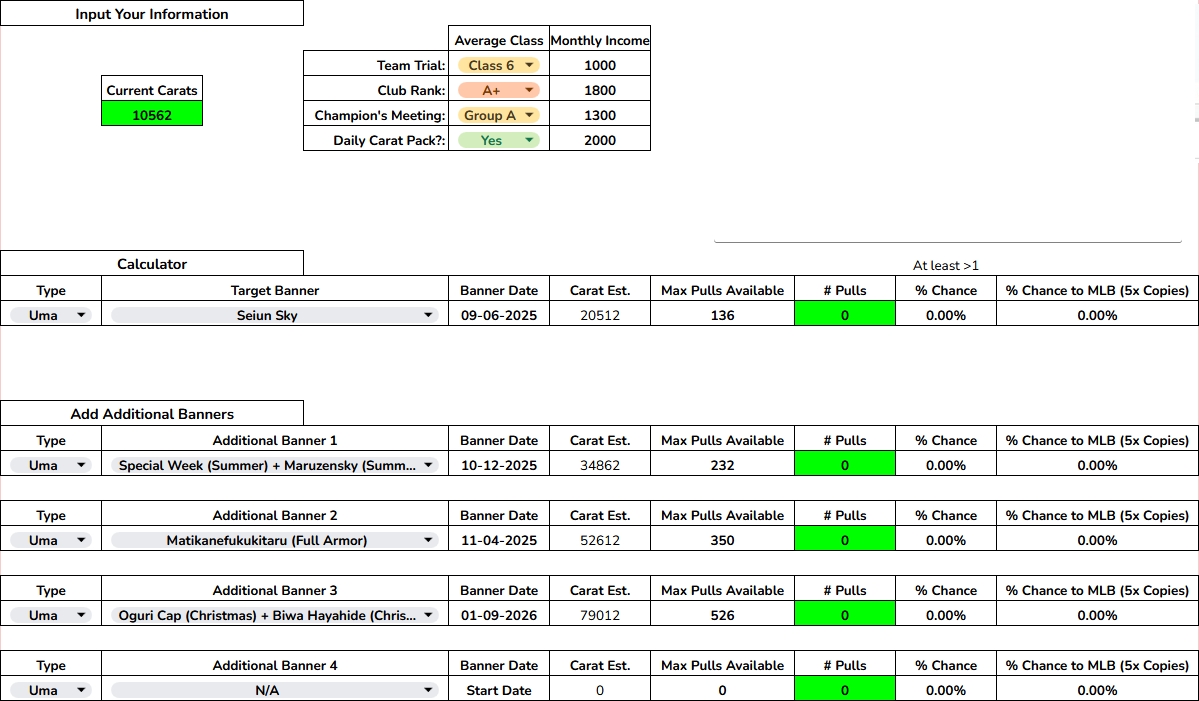Open the Club Rank A+ dropdown
1199x701 pixels.
pyautogui.click(x=499, y=90)
